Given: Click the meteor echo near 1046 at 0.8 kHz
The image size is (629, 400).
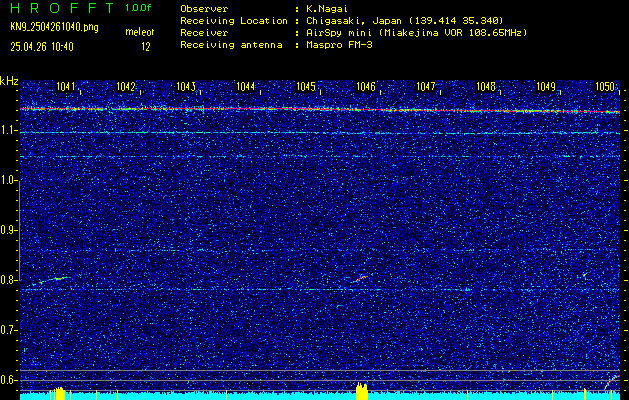Looking at the screenshot, I should [360, 278].
